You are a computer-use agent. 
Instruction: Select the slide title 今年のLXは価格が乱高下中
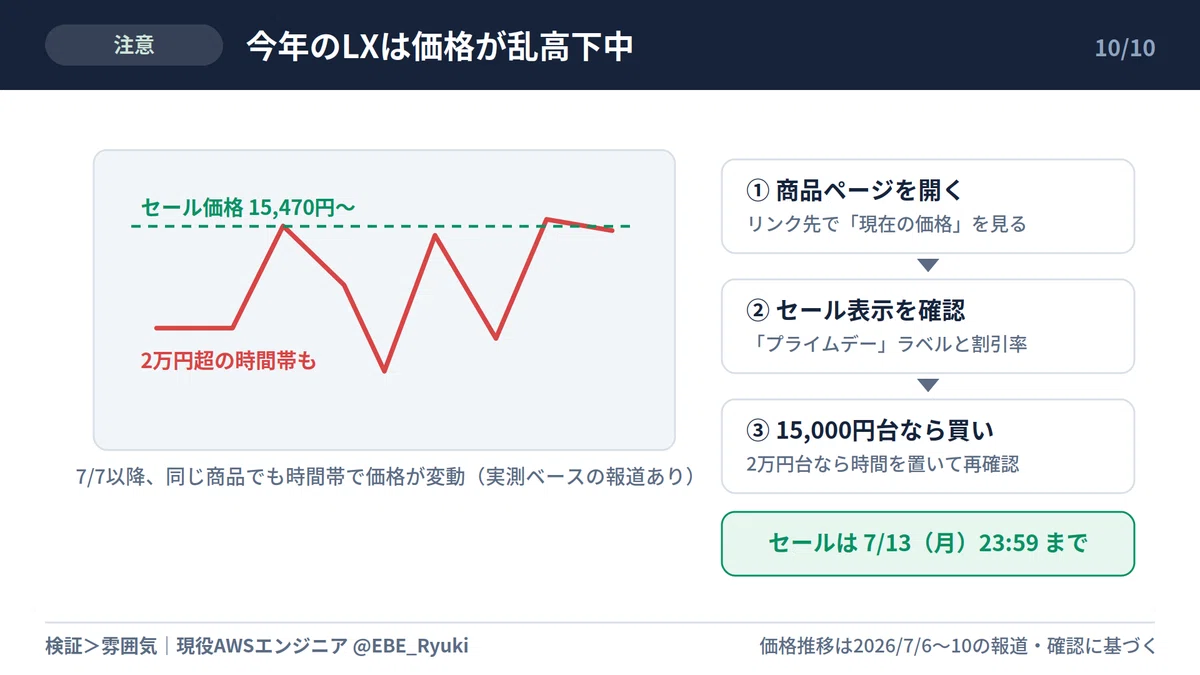click(441, 46)
